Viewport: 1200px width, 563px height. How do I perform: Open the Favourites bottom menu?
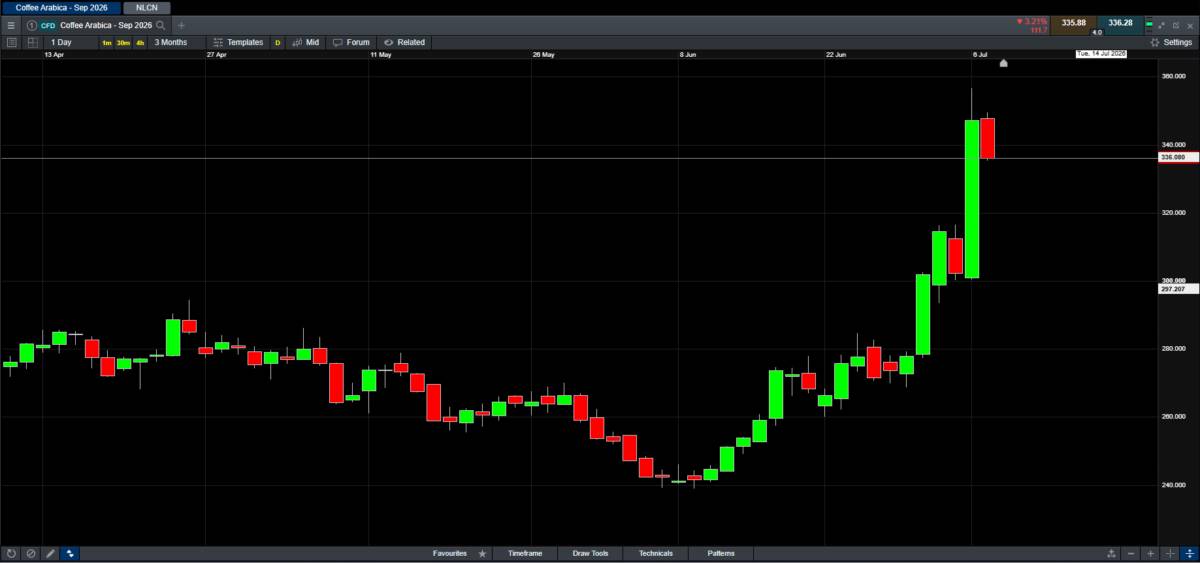point(450,553)
